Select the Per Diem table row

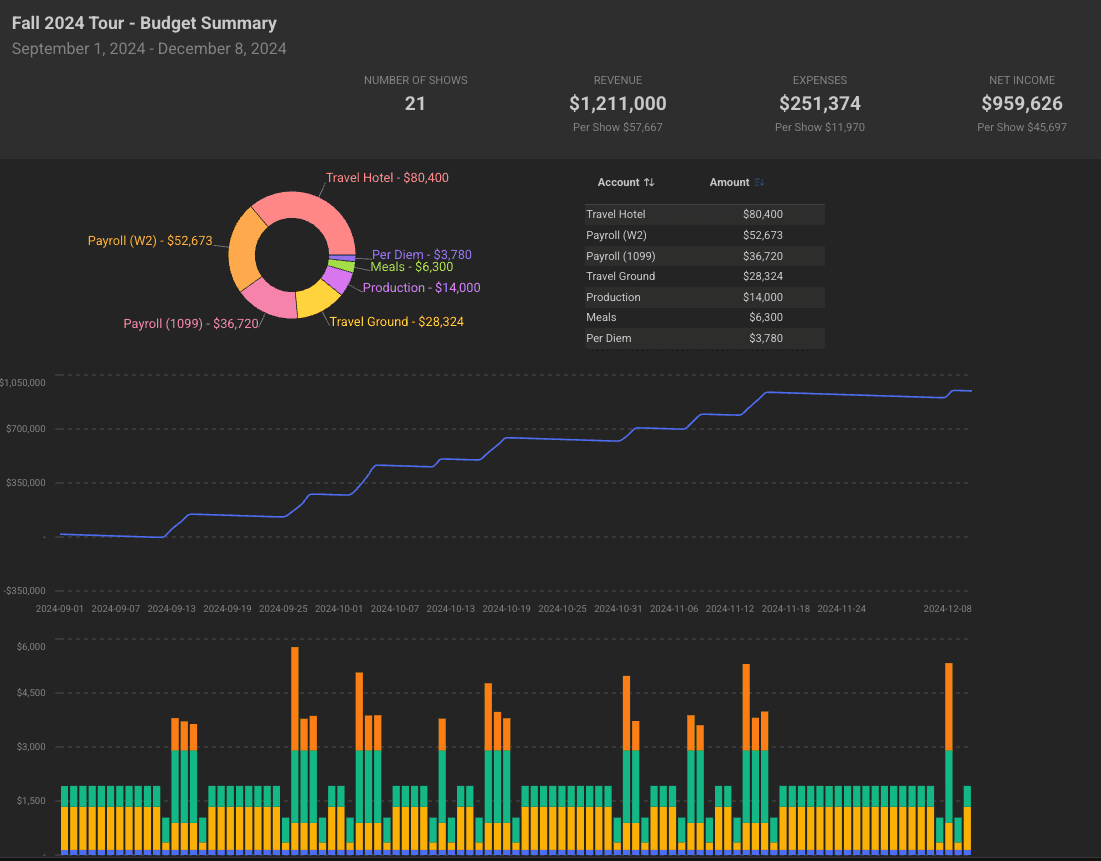pyautogui.click(x=705, y=338)
